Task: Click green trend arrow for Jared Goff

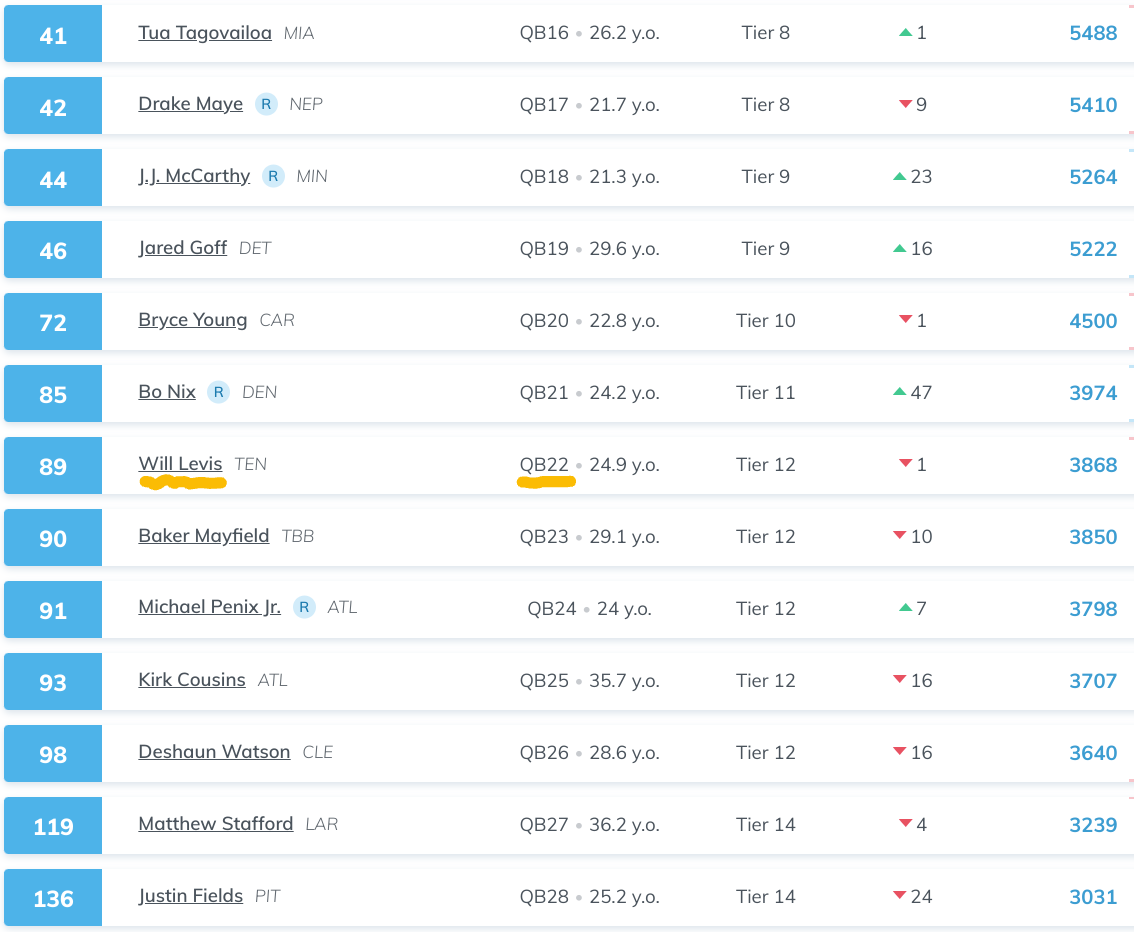Action: pos(900,248)
